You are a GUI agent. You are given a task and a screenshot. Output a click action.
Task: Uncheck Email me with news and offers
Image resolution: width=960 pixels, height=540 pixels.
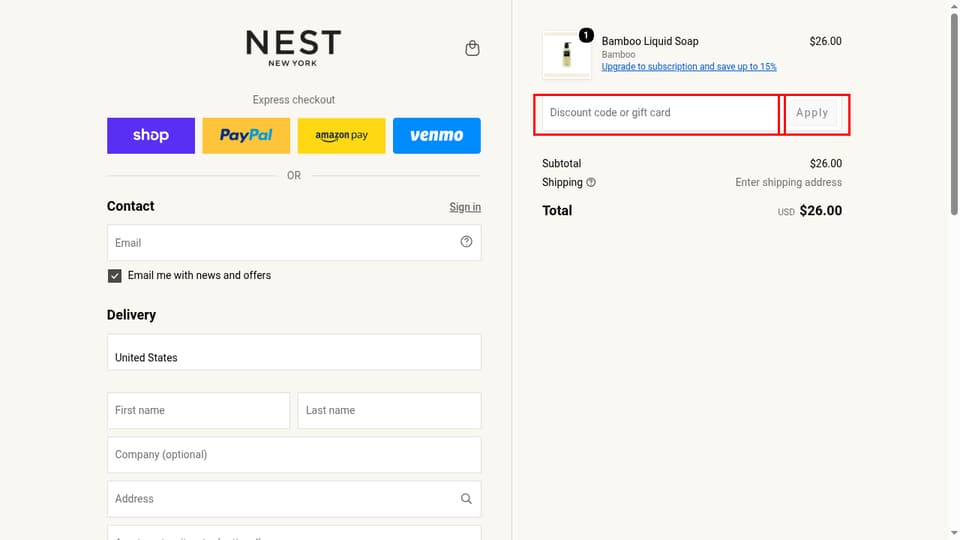(x=114, y=276)
